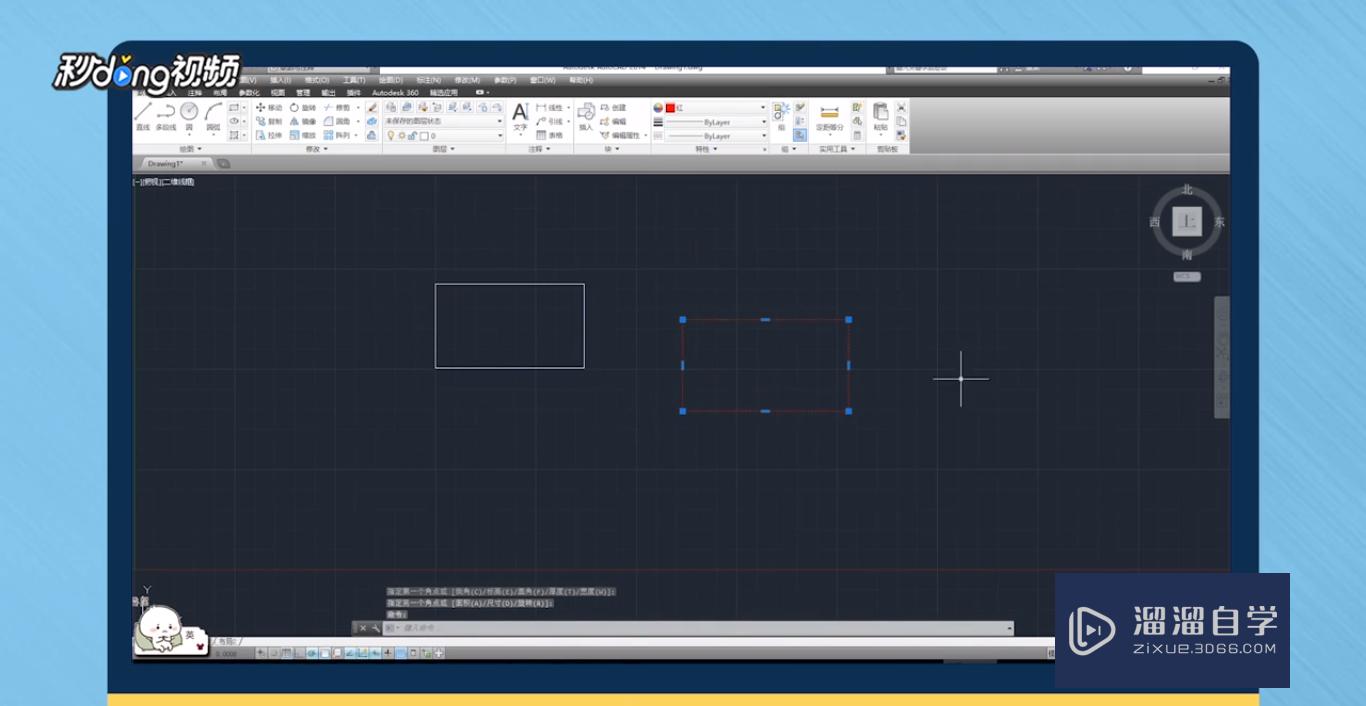Expand the 绘图 panel dropdown arrow
1366x706 pixels.
(x=197, y=148)
